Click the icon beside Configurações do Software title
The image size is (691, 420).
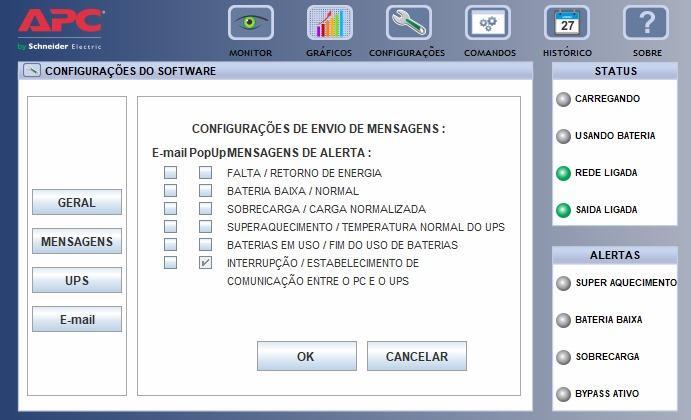pyautogui.click(x=32, y=71)
